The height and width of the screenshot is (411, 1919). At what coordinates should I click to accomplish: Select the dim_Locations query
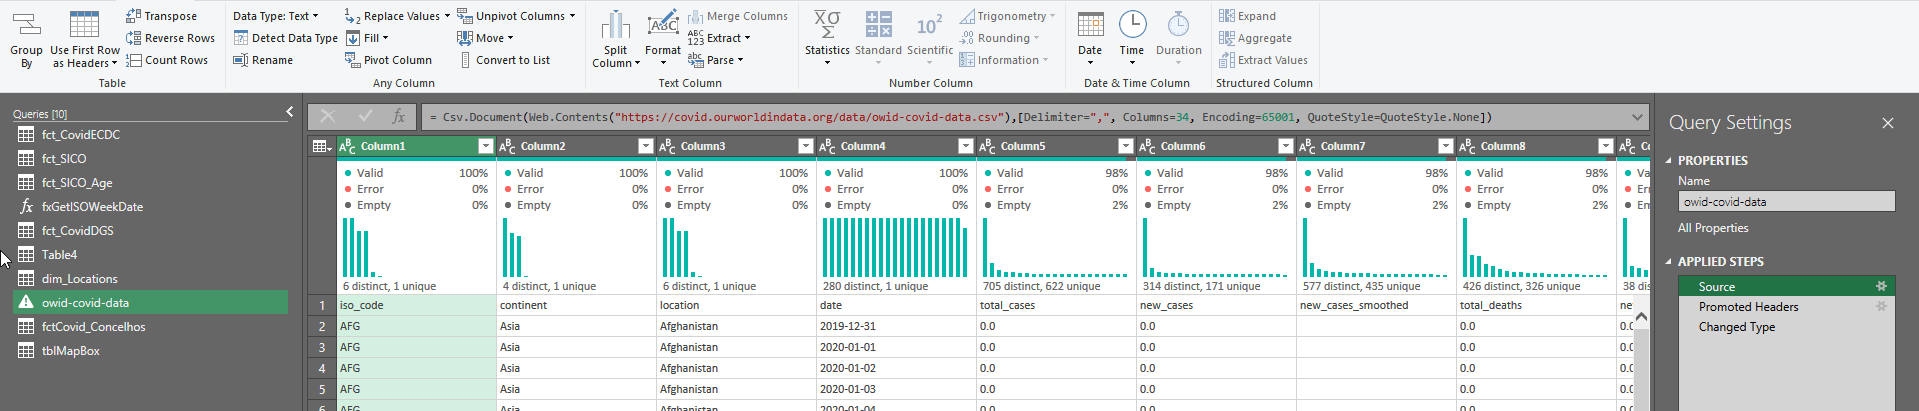tap(150, 278)
